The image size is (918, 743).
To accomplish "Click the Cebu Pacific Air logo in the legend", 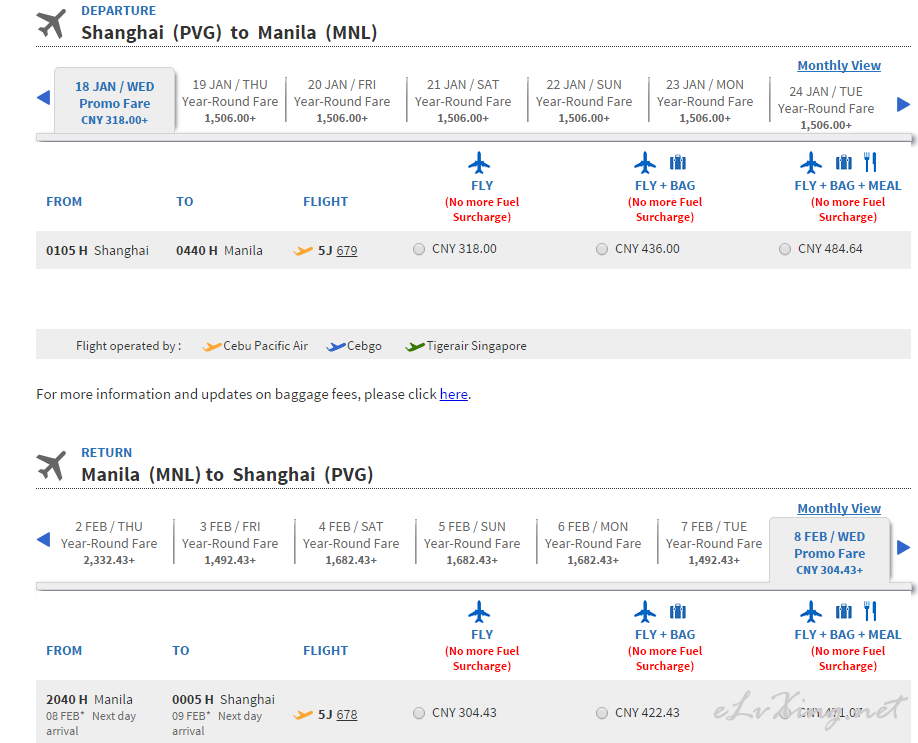I will (211, 346).
